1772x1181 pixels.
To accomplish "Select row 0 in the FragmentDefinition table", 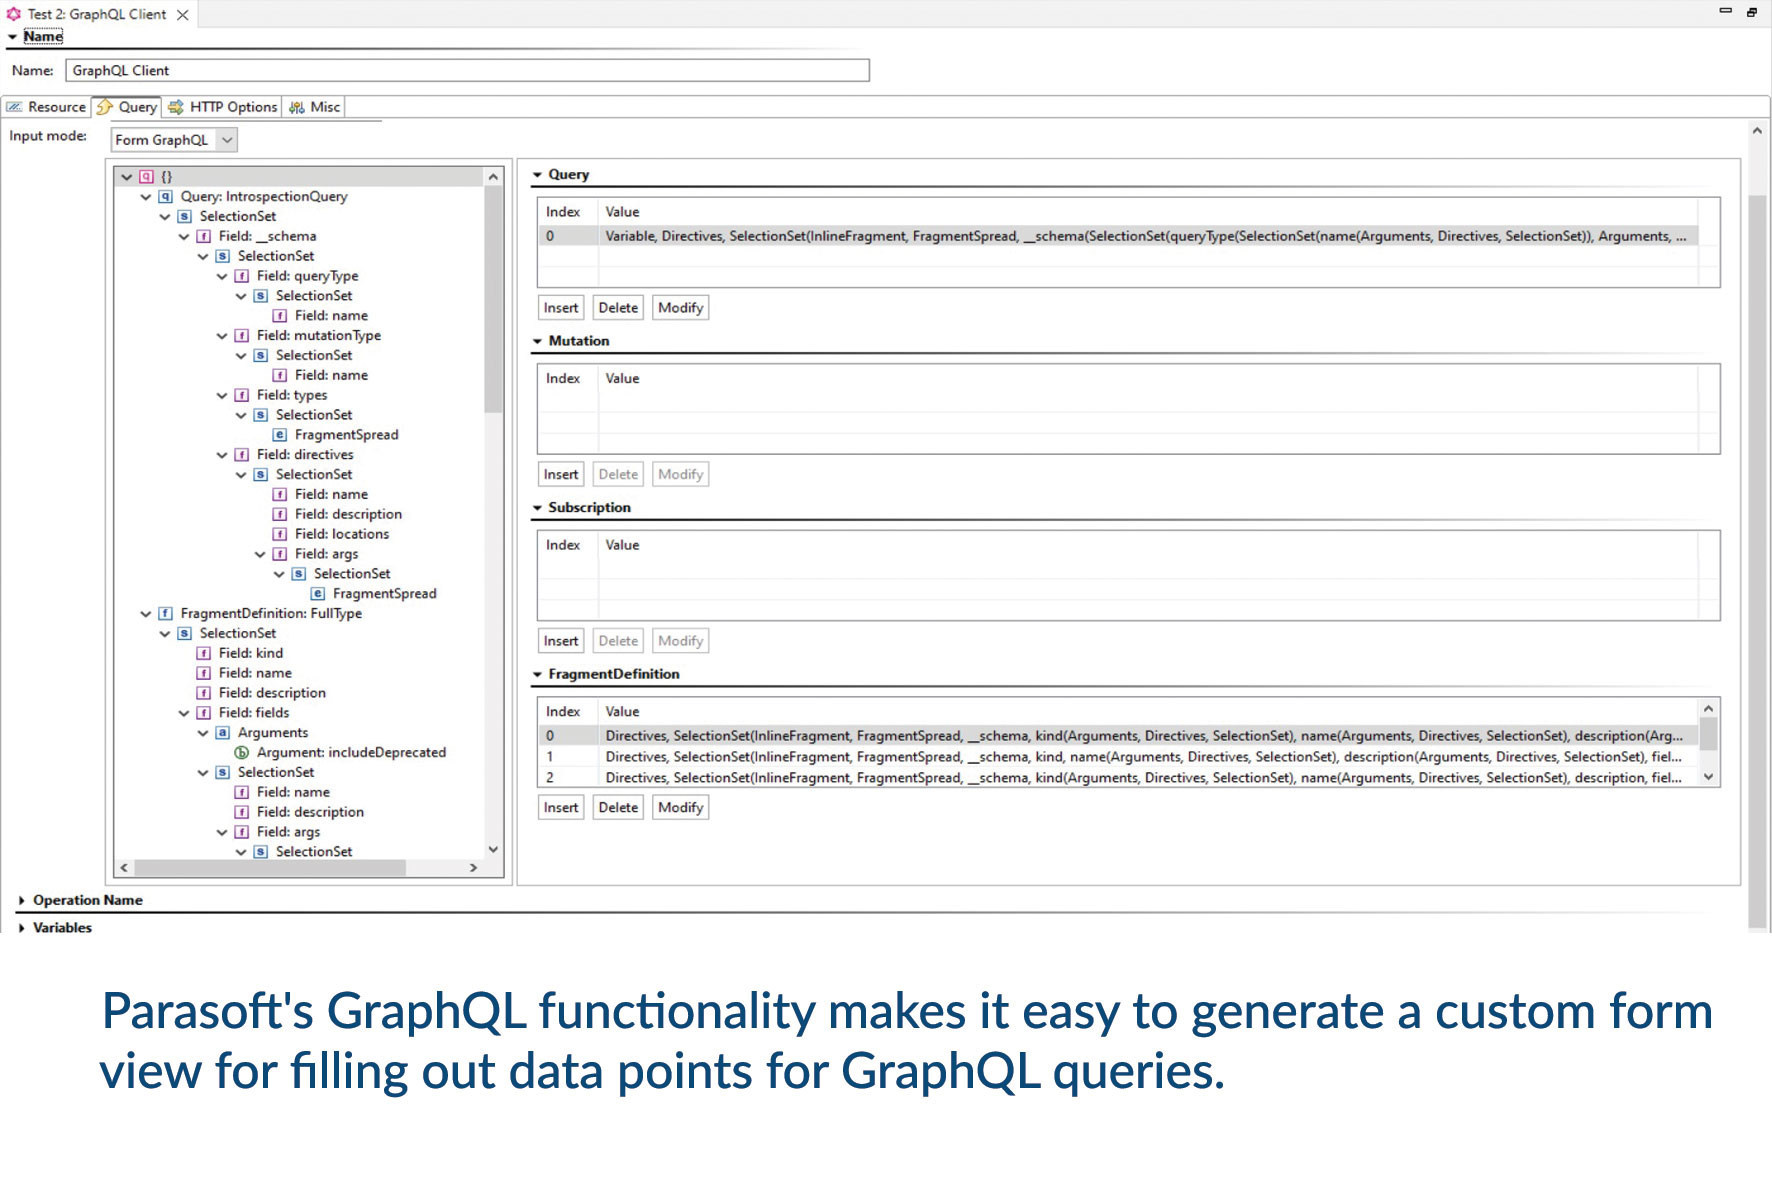I will (x=1117, y=736).
